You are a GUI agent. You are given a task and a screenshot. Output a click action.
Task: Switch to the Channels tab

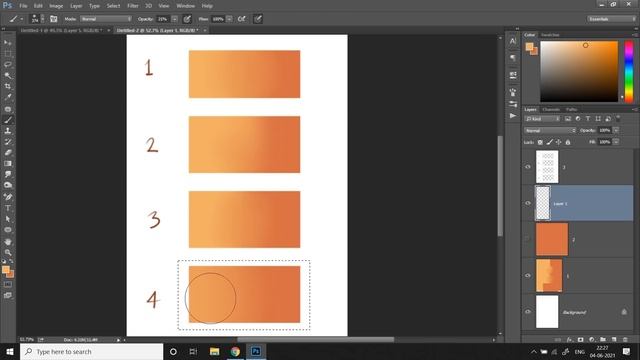(x=551, y=109)
